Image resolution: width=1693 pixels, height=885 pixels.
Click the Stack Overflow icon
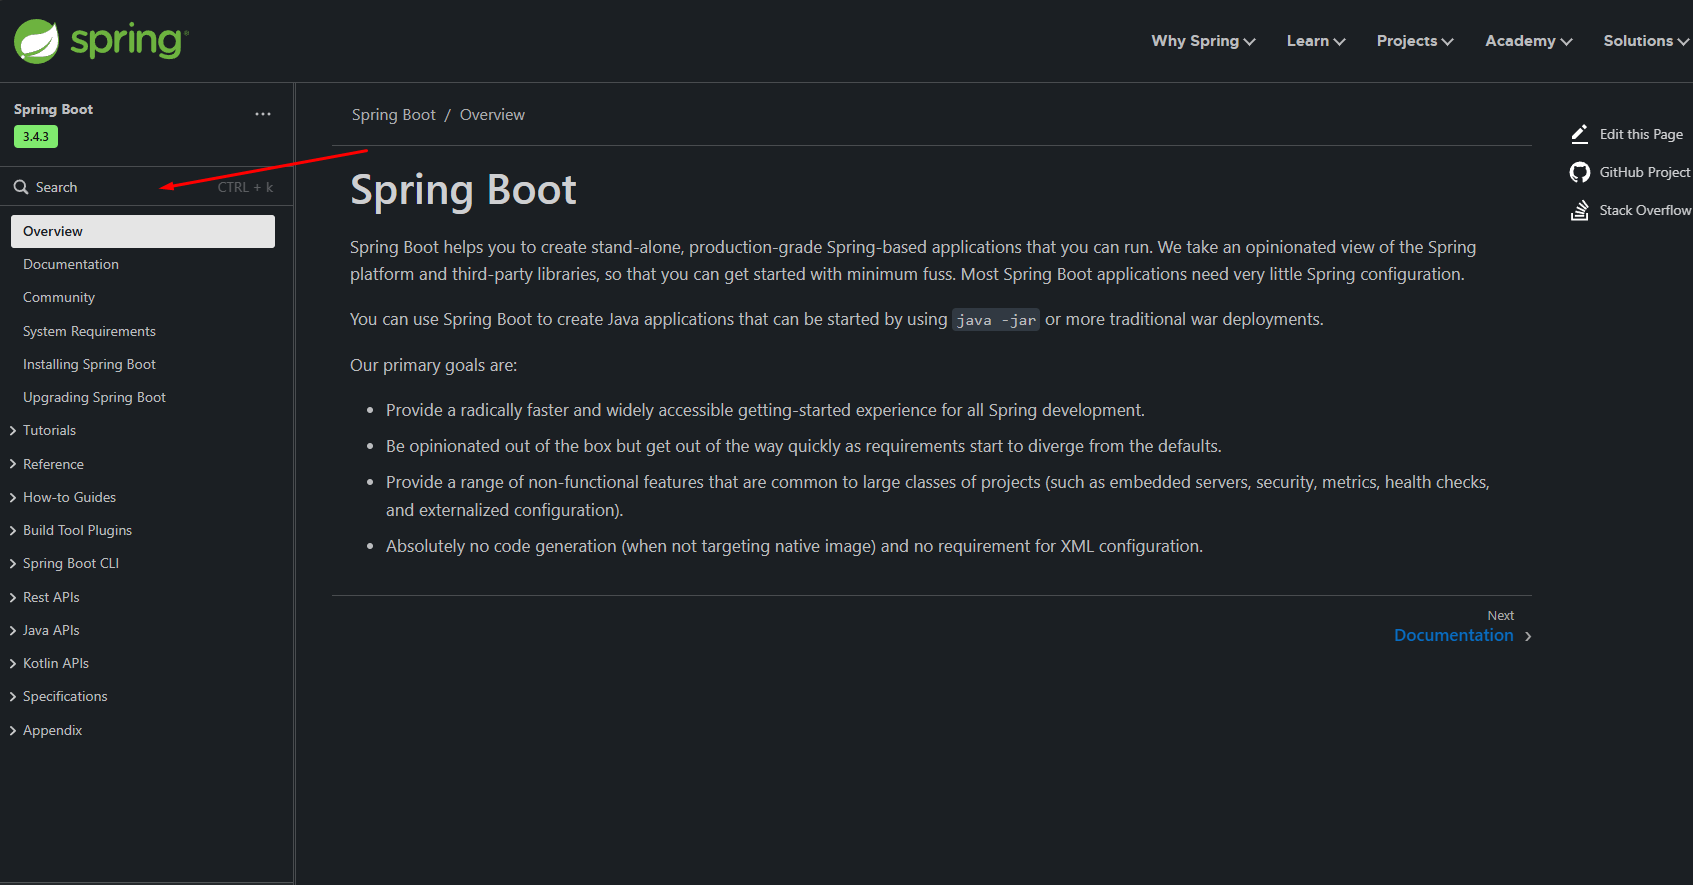tap(1580, 210)
